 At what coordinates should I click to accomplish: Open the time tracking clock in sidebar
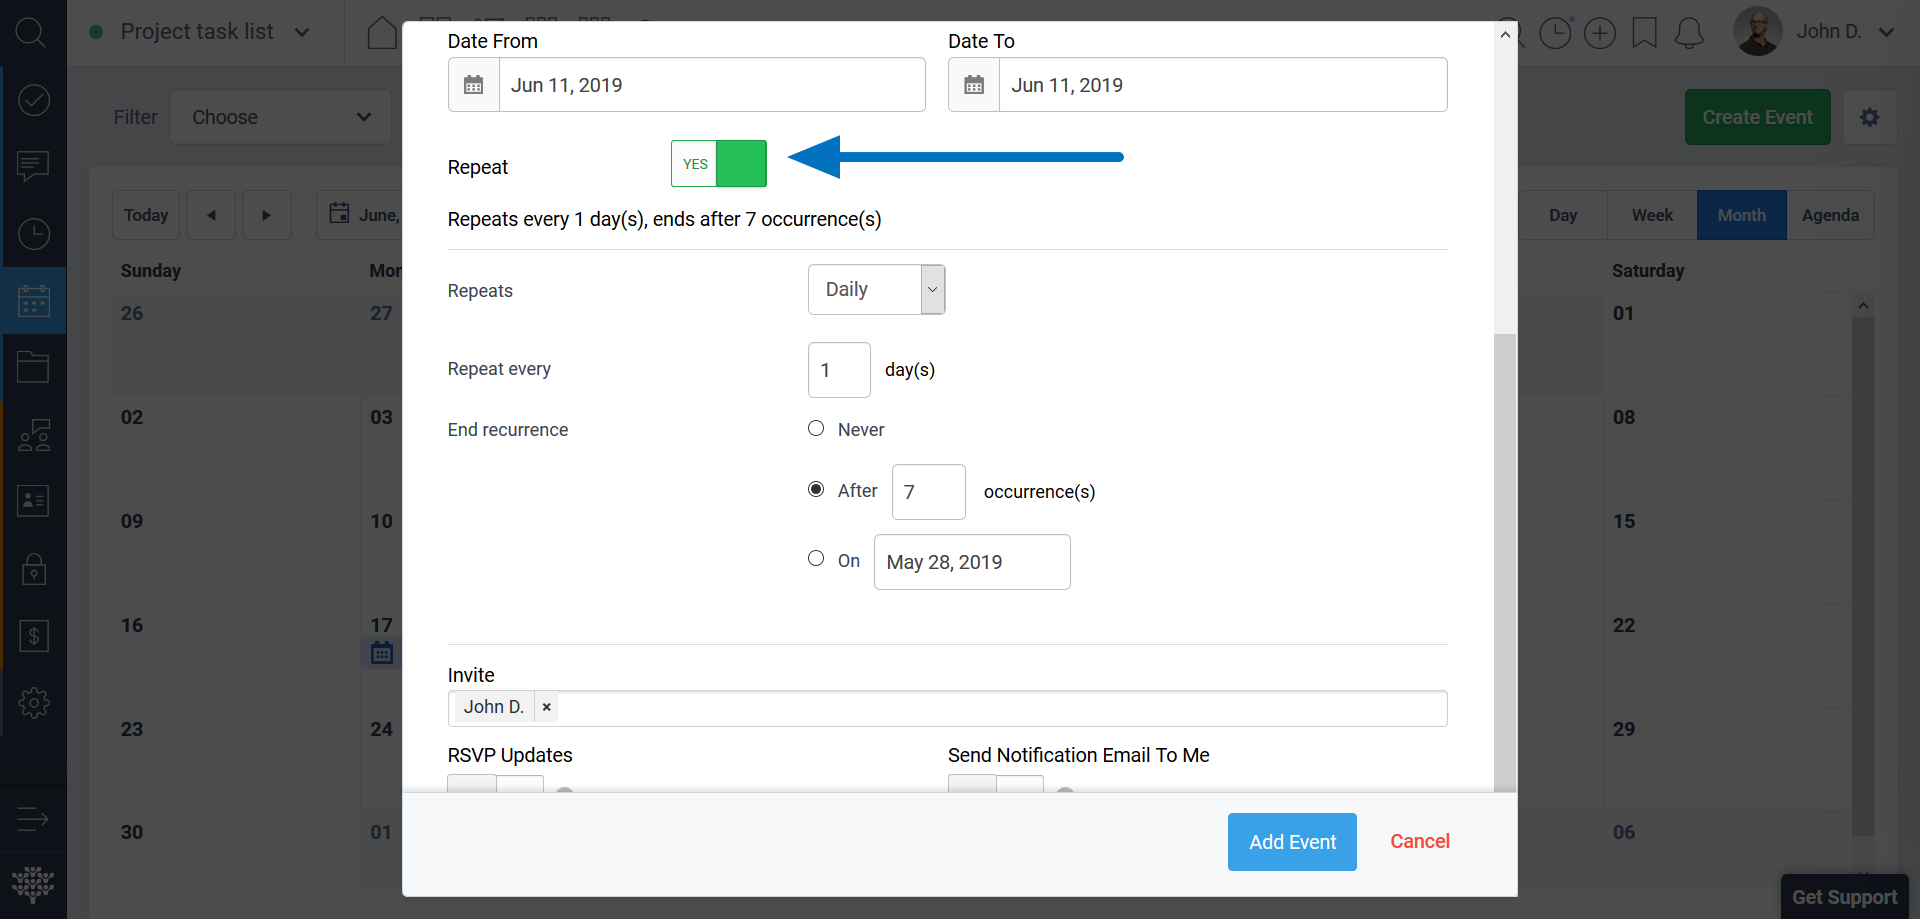pyautogui.click(x=33, y=234)
